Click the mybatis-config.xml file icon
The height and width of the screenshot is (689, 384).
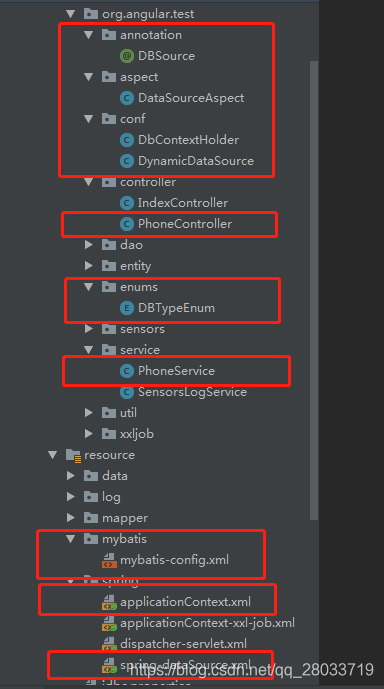click(109, 560)
